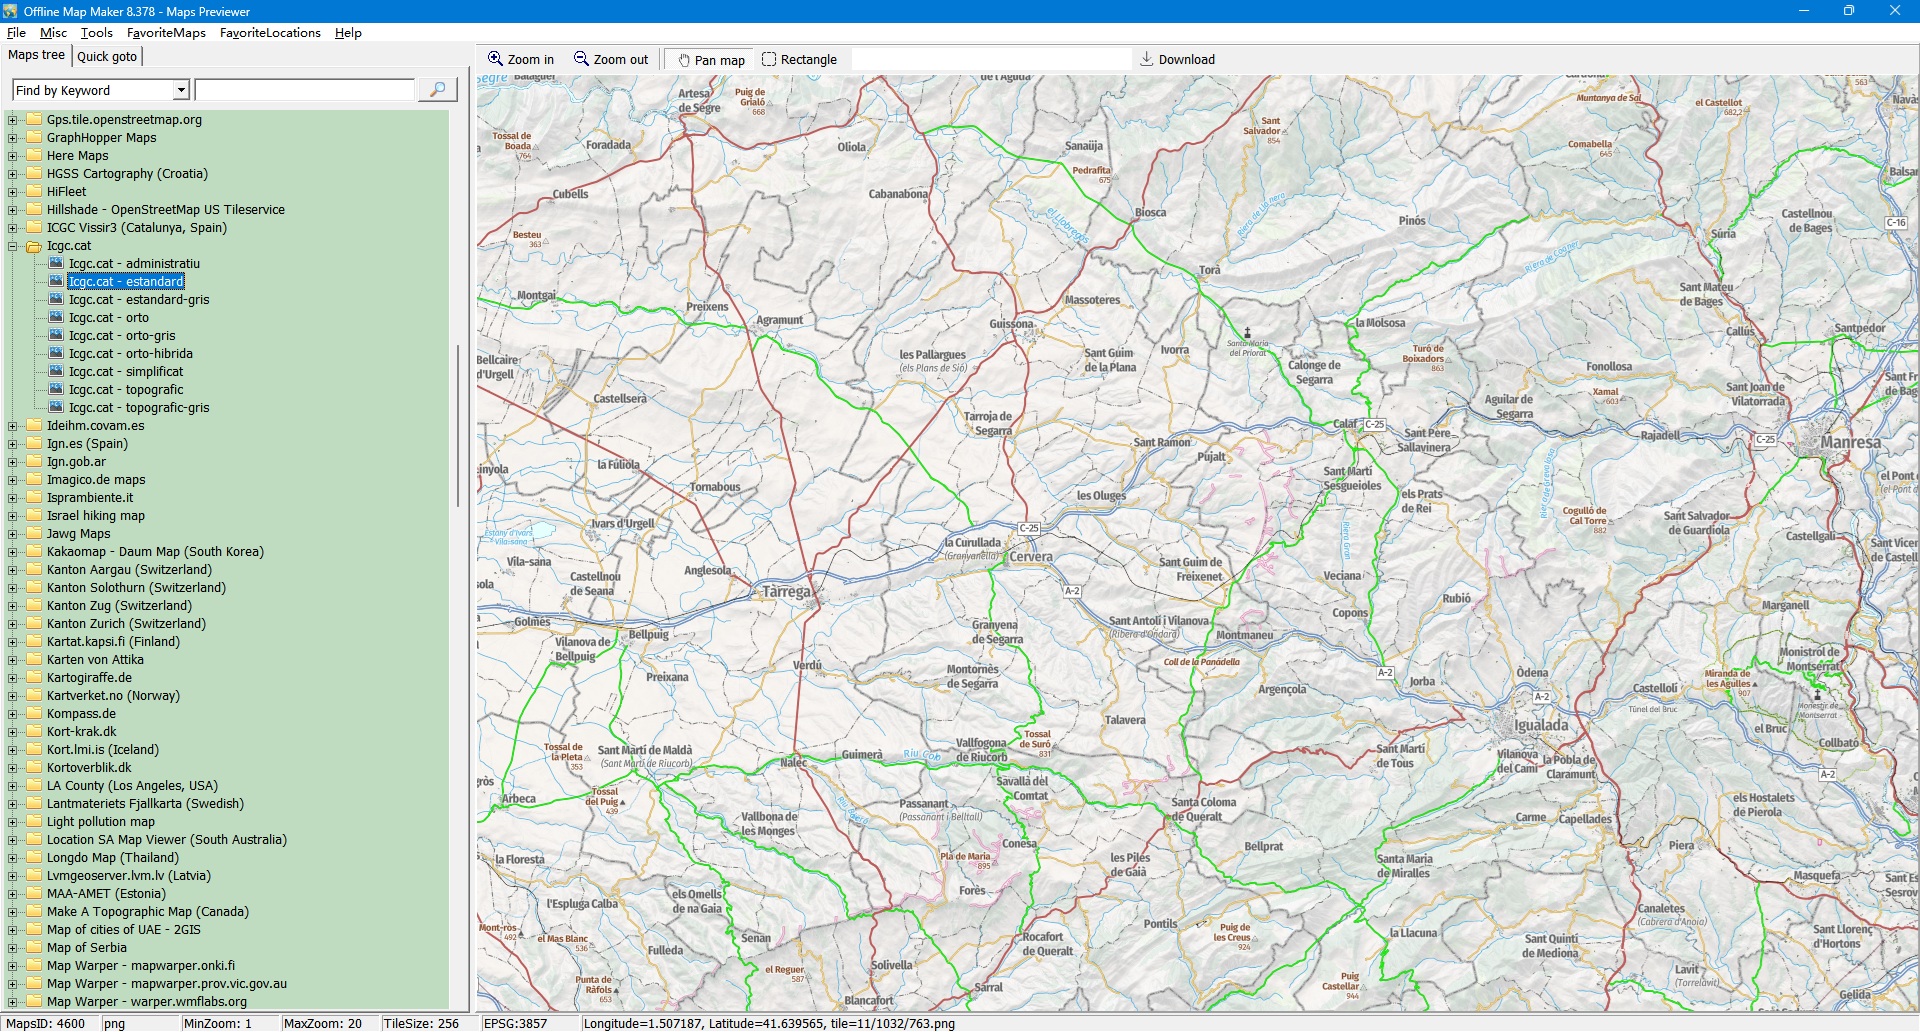Open the Find by Keyword dropdown

(x=181, y=90)
